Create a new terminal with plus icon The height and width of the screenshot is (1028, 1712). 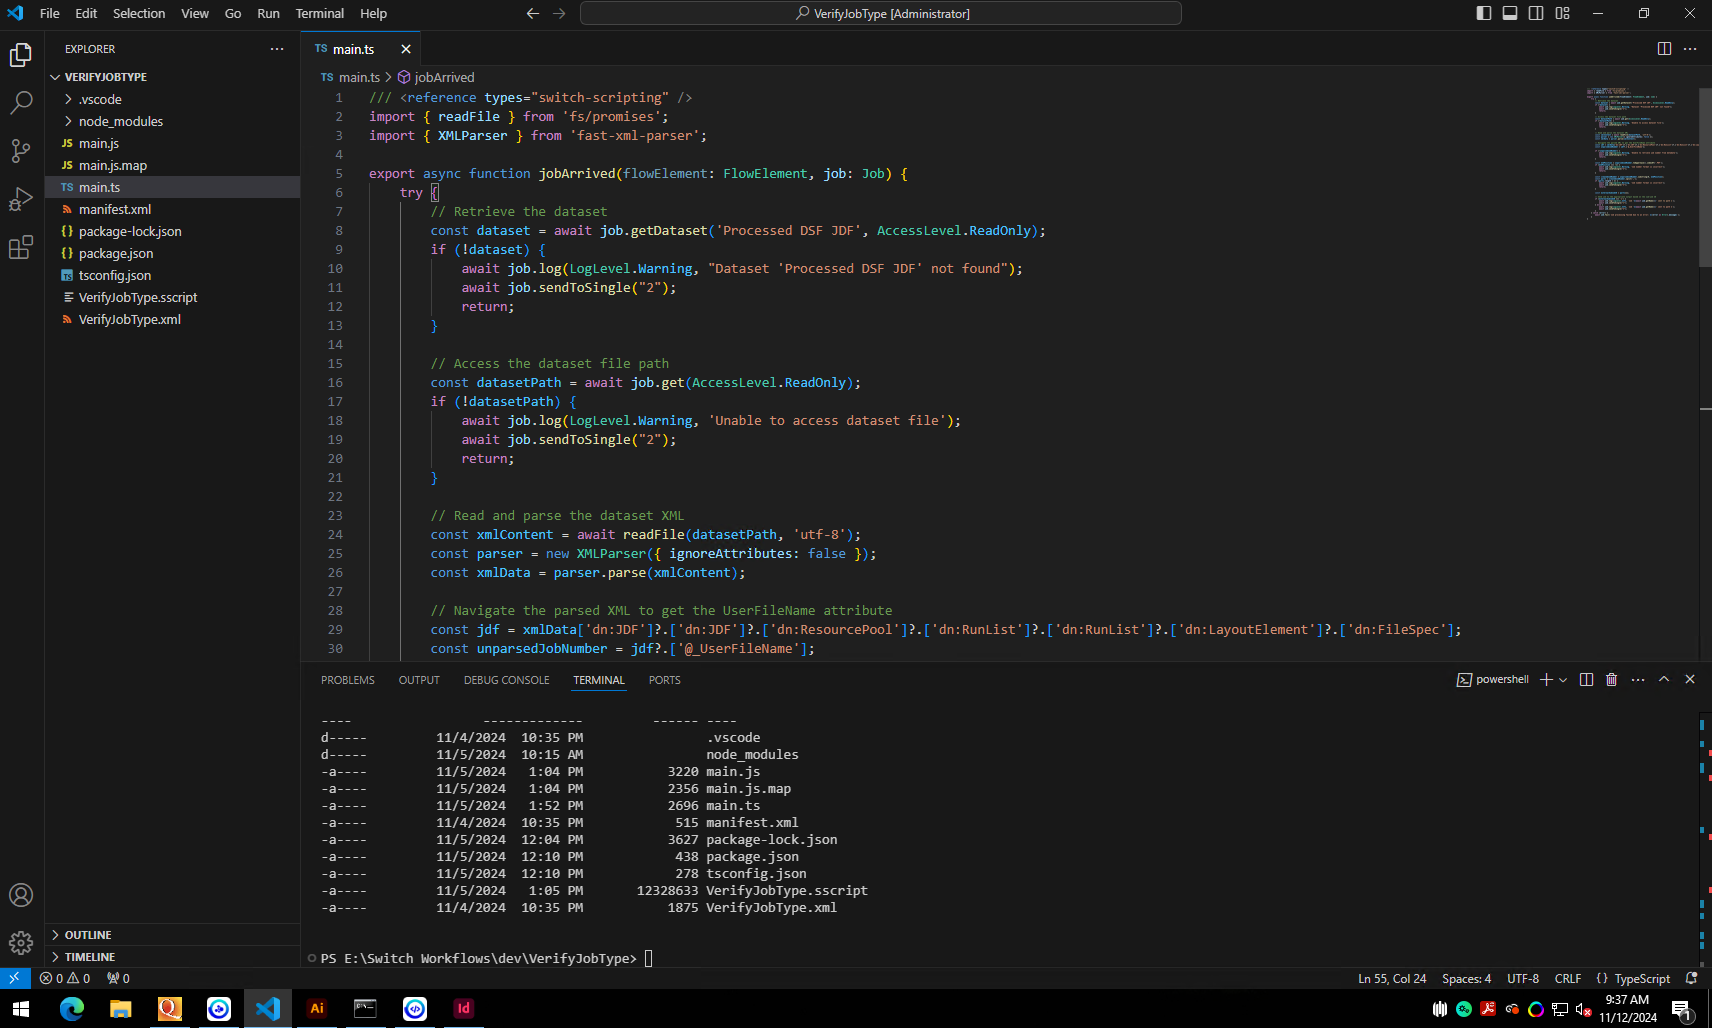pyautogui.click(x=1546, y=680)
